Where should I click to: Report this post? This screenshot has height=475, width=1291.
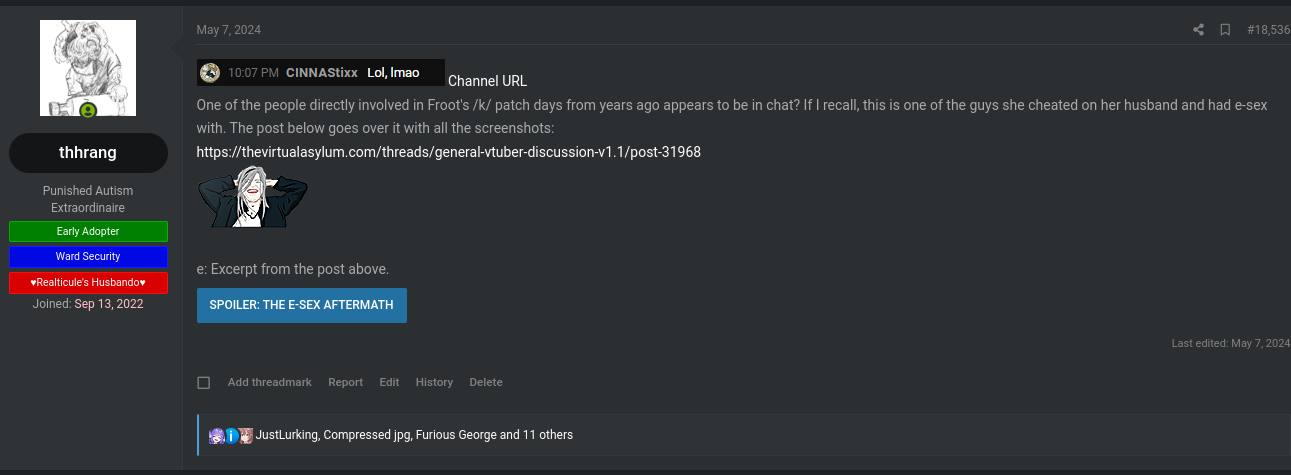[x=346, y=382]
